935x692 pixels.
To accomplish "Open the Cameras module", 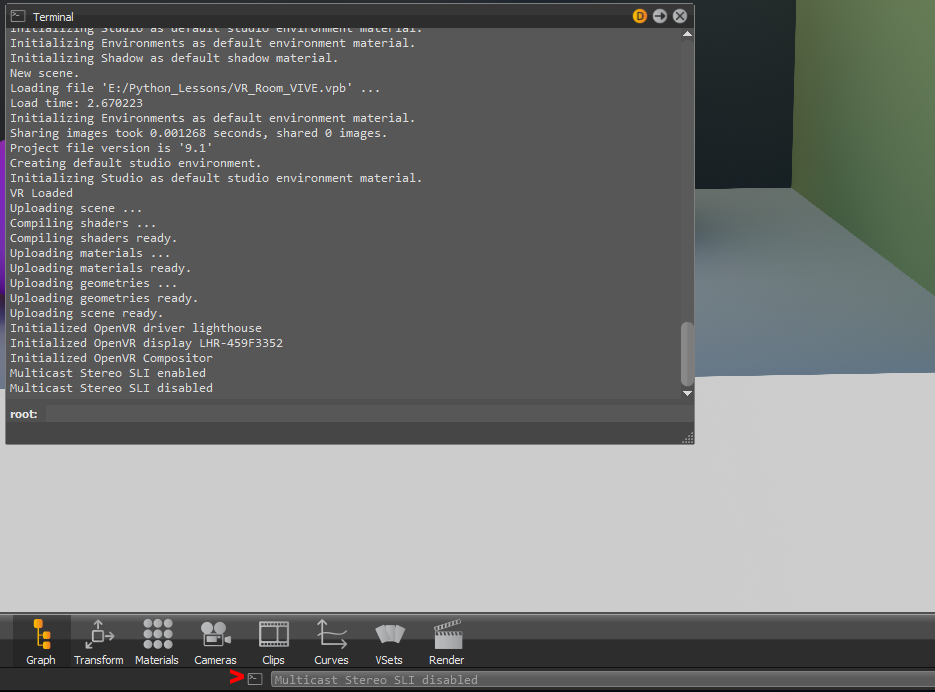I will point(215,642).
